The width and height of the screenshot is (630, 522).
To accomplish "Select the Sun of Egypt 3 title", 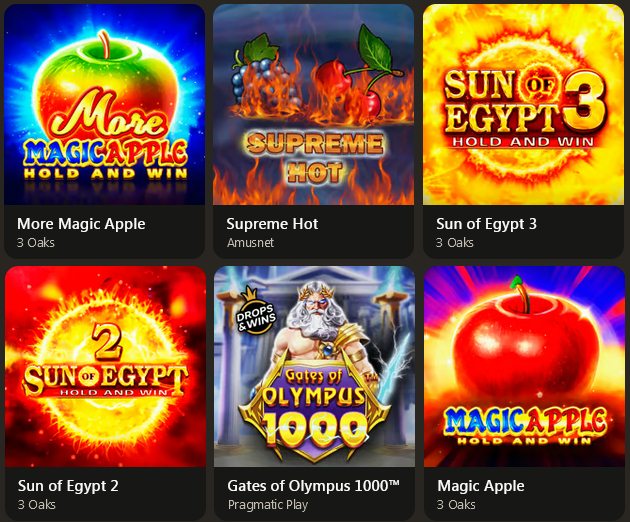I will tap(486, 224).
